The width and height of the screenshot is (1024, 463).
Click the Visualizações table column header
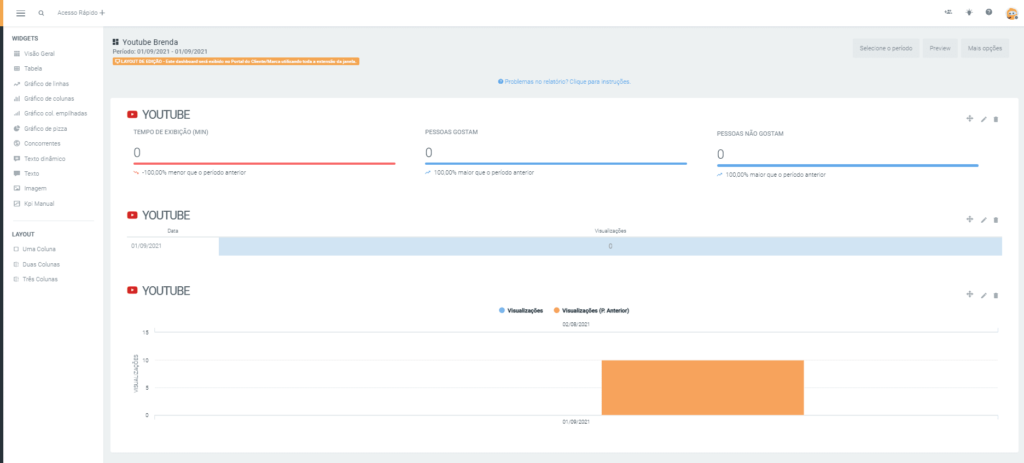click(611, 231)
